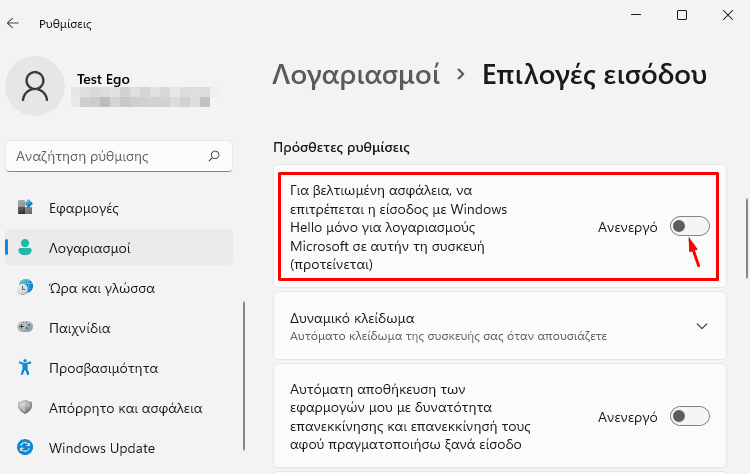
Task: Focus the Αναζήτηση ρύθμισης search field
Action: tap(119, 156)
